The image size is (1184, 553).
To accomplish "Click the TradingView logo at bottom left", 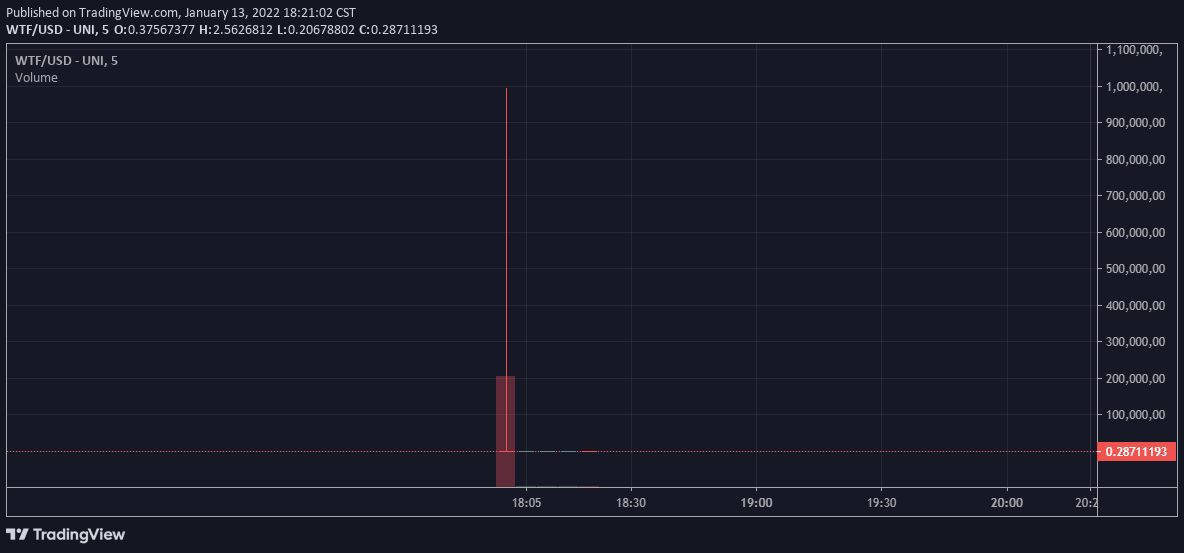I will [x=65, y=535].
